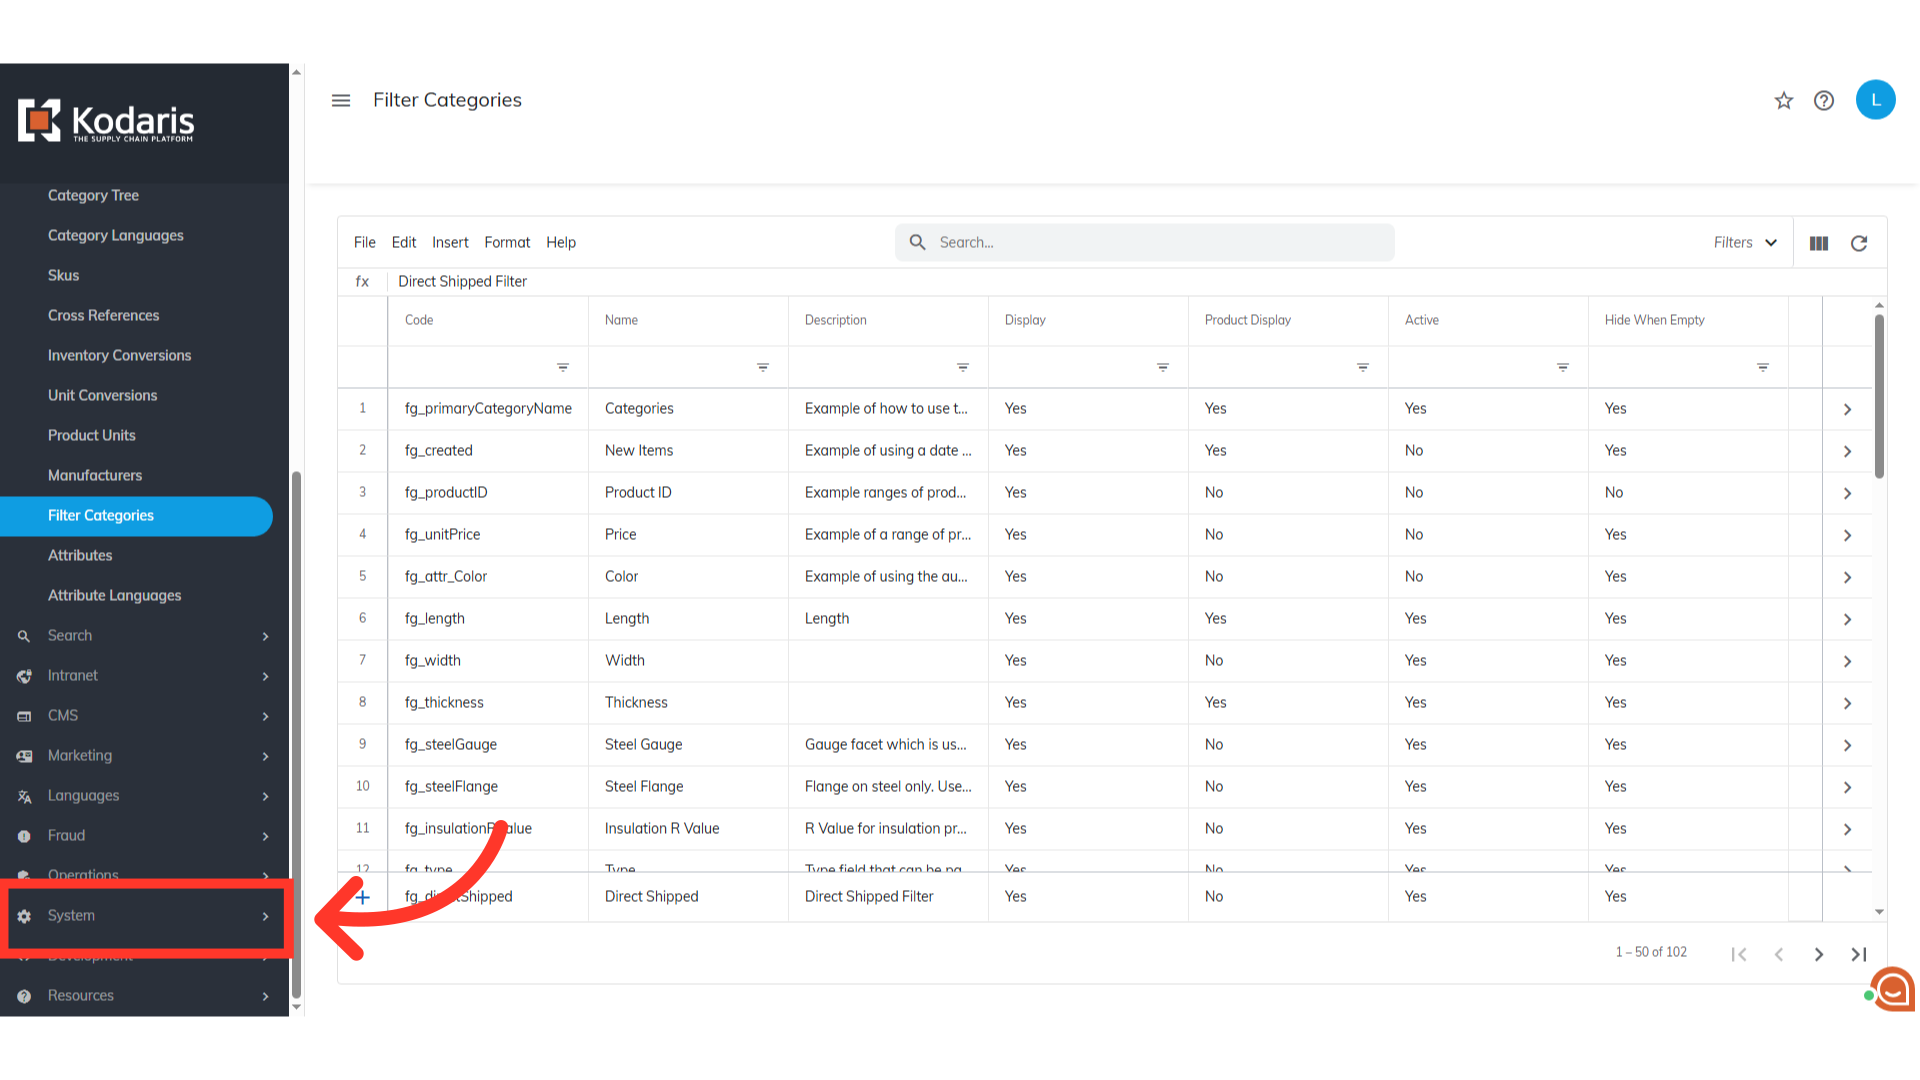
Task: Open row details chevron for fg_created
Action: (1847, 451)
